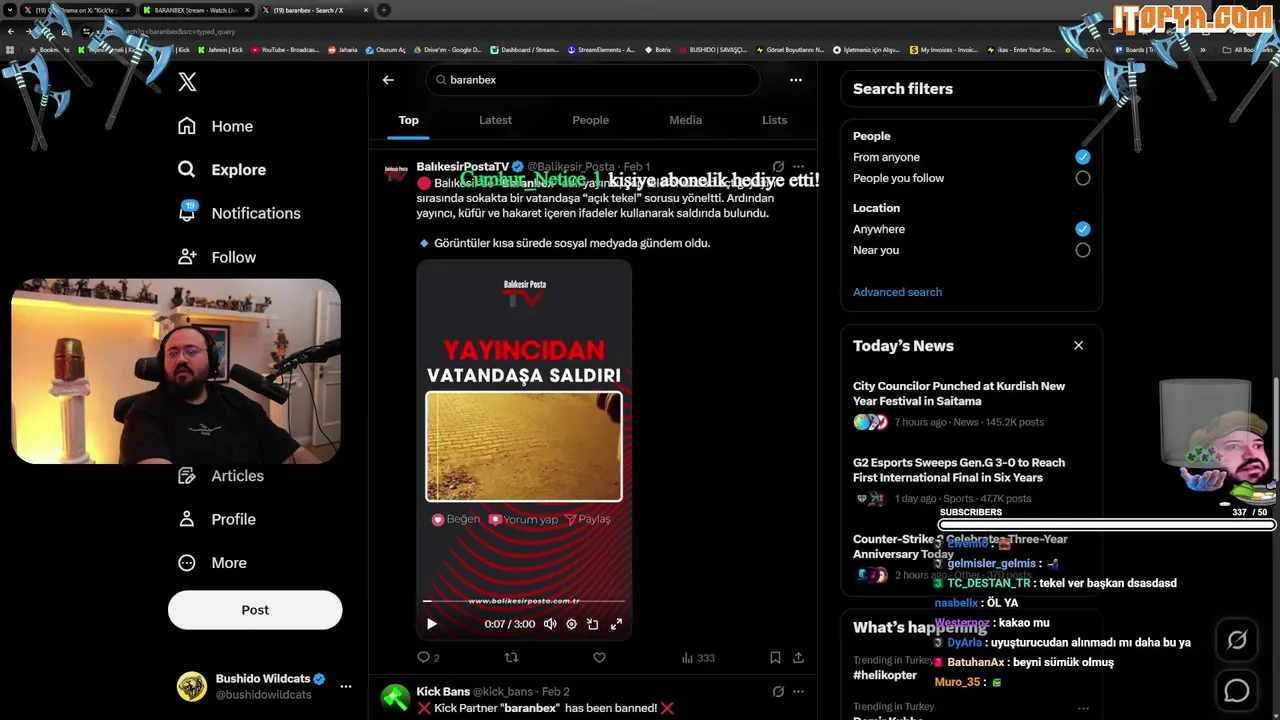Open BalıkesirPostaTV display name link
Screen dimensions: 1280x720
[463, 166]
